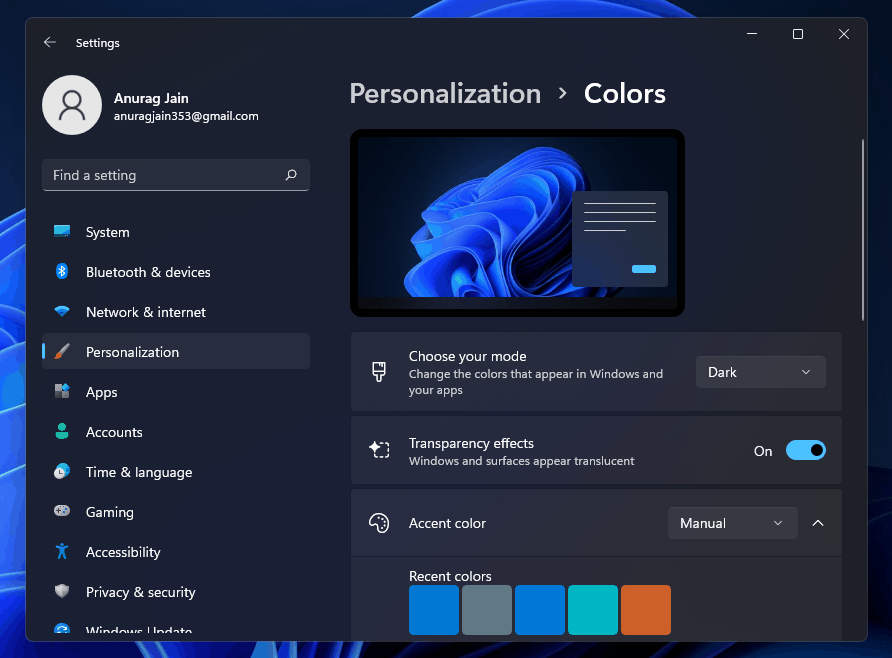
Task: Click the Recent colors heading
Action: point(450,576)
